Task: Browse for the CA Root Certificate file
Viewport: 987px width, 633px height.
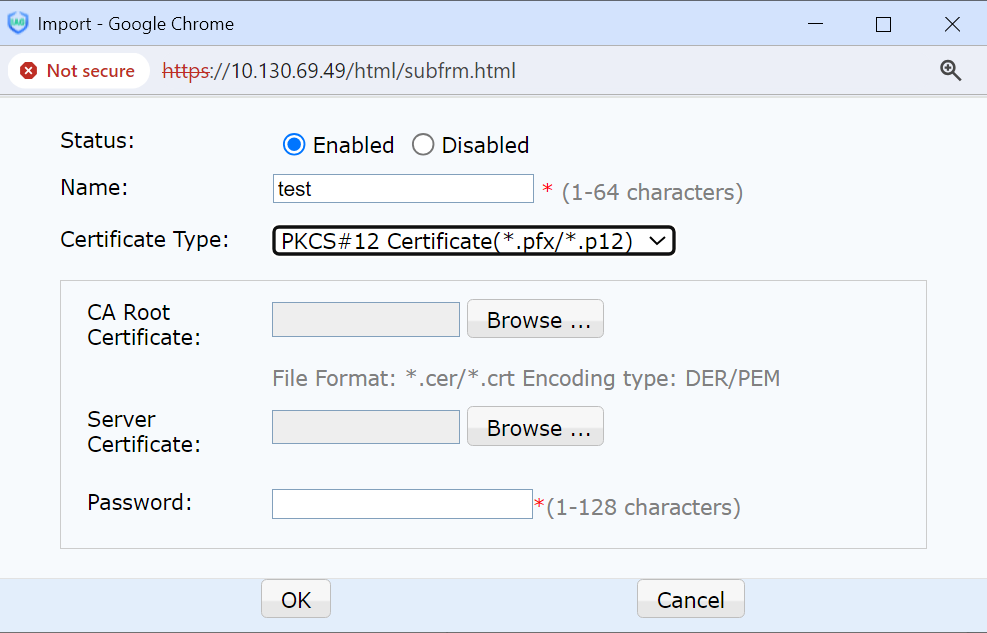Action: [535, 319]
